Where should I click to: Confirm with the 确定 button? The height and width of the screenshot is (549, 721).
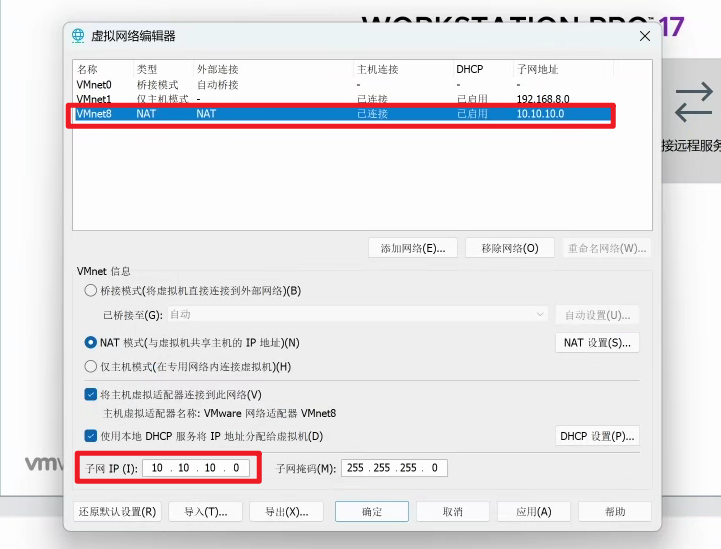pos(372,511)
